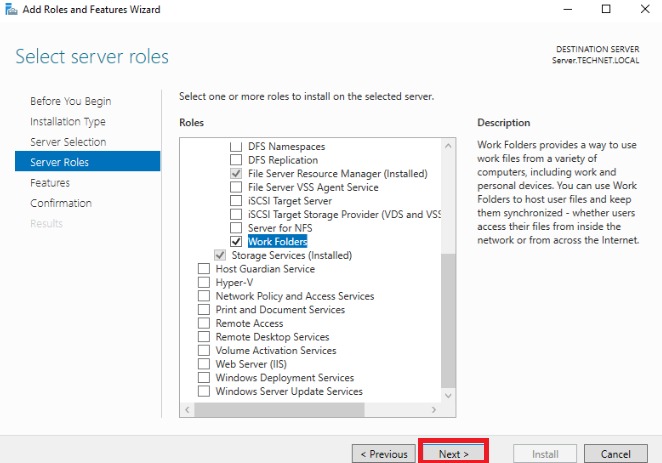Go to Before You Begin step
This screenshot has width=662, height=463.
click(x=71, y=101)
